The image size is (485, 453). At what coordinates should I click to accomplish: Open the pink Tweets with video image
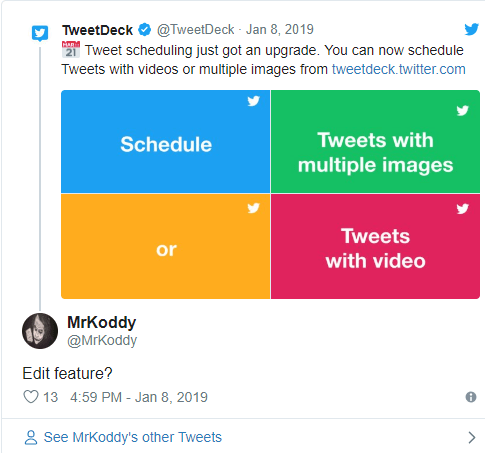pyautogui.click(x=375, y=246)
